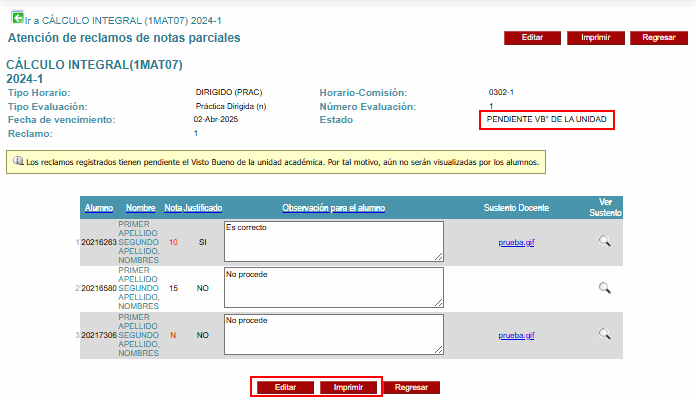Viewport: 696px width, 397px height.
Task: Click the PENDIENTE VB° DE LA UNIDAD status
Action: click(x=546, y=119)
